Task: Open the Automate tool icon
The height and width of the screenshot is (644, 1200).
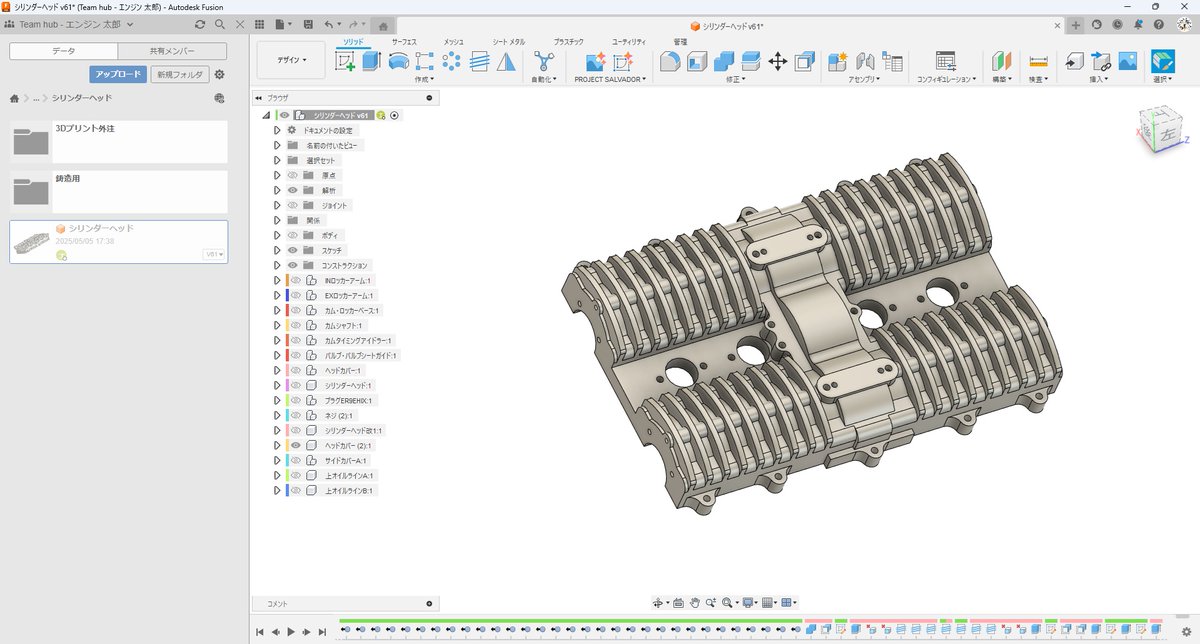Action: point(544,61)
